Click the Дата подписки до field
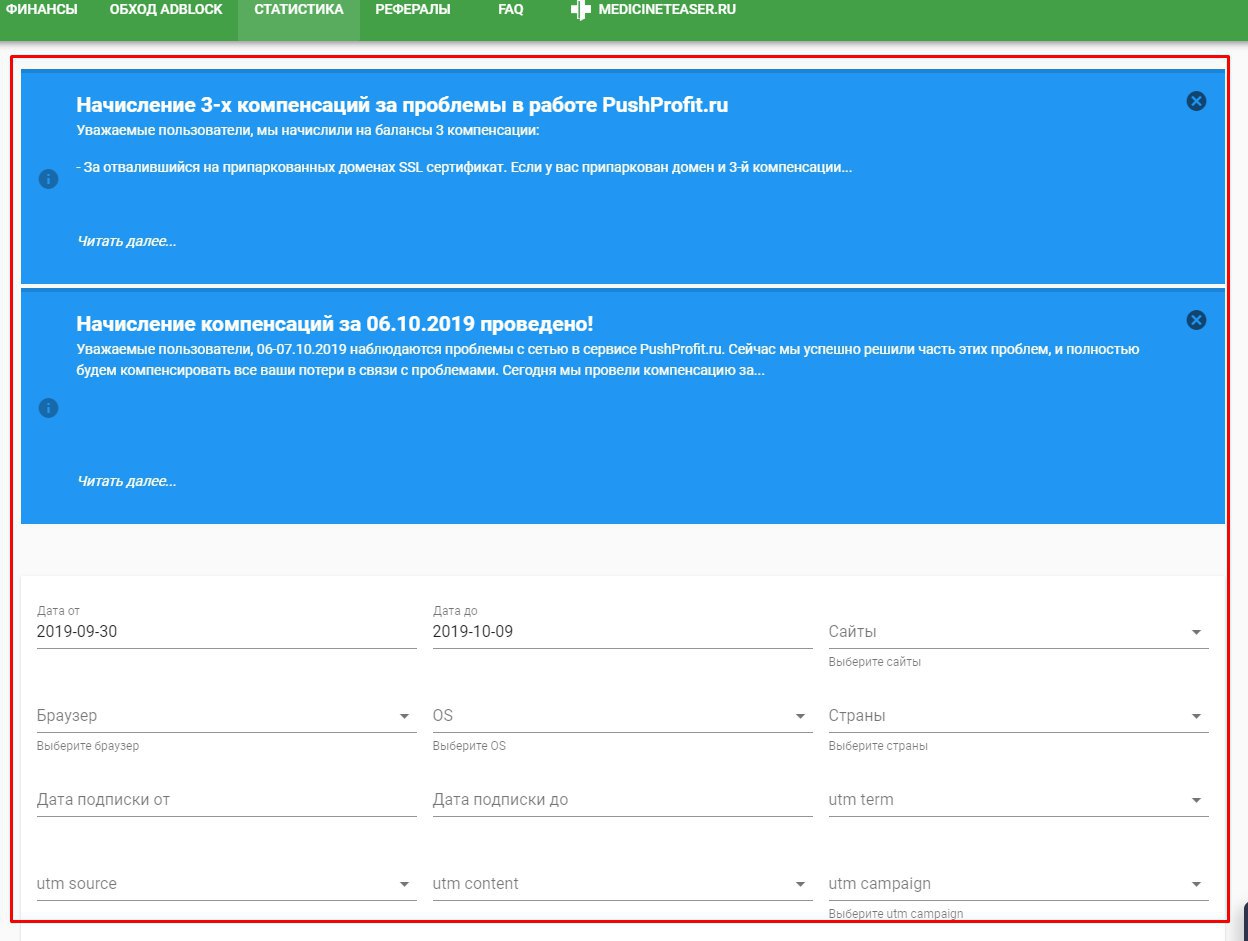The width and height of the screenshot is (1248, 941). pyautogui.click(x=623, y=800)
